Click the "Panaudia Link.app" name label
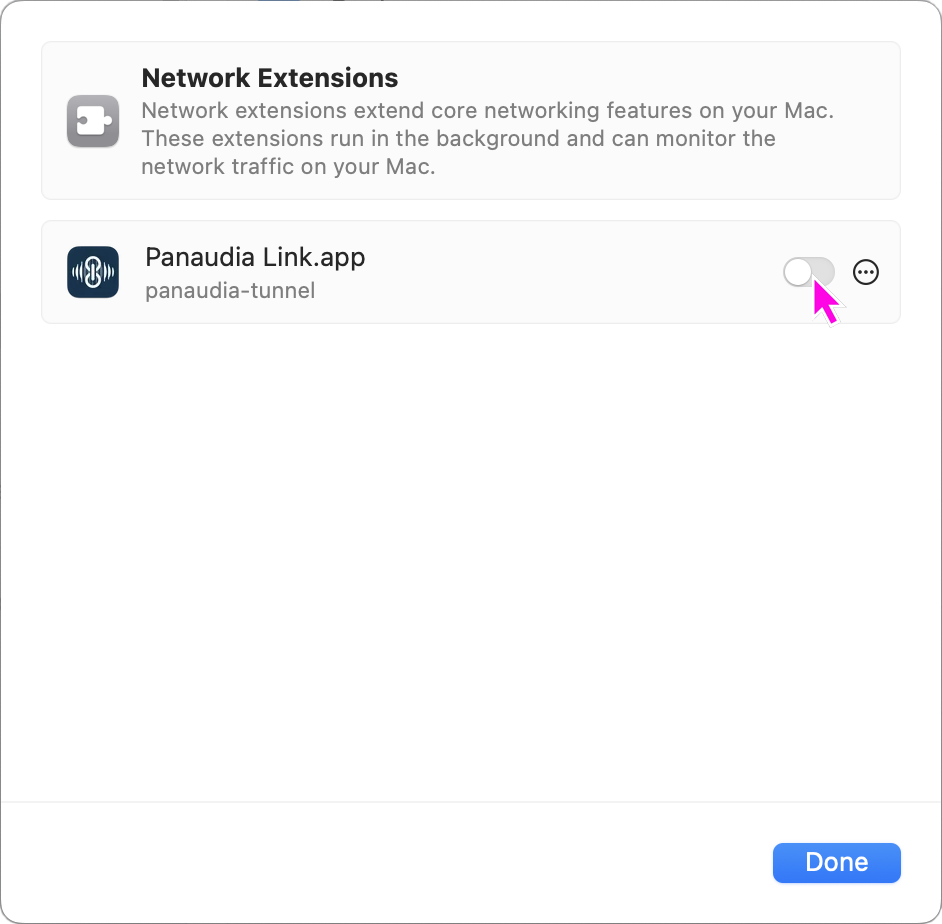This screenshot has width=942, height=924. tap(255, 257)
